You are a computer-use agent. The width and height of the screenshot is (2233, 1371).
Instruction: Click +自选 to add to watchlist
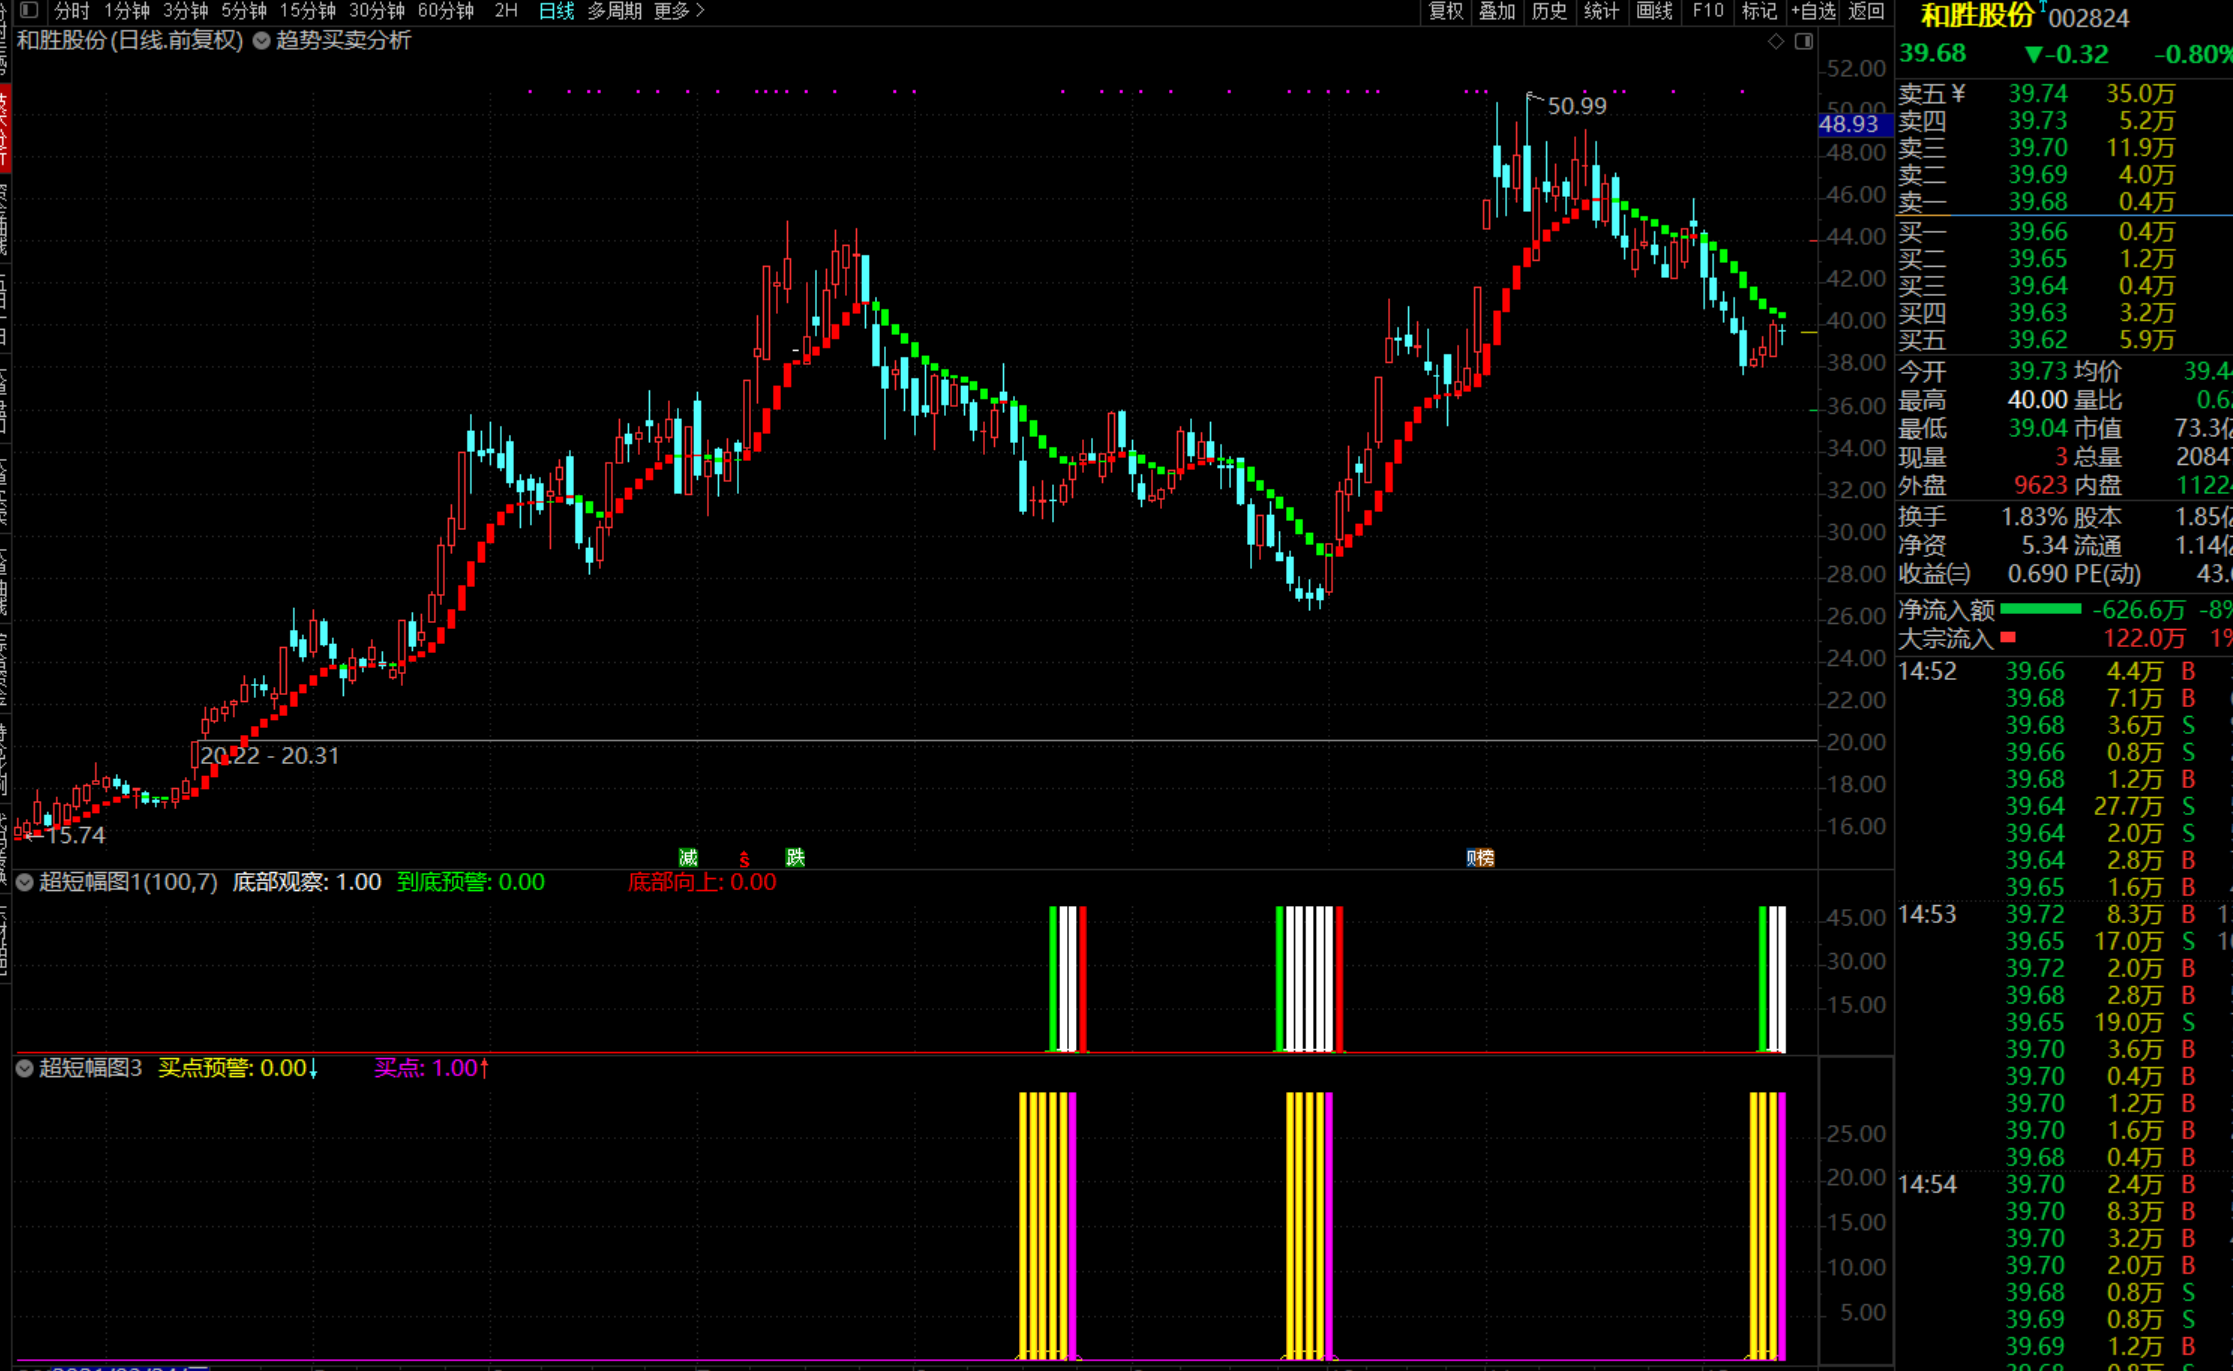(1812, 11)
